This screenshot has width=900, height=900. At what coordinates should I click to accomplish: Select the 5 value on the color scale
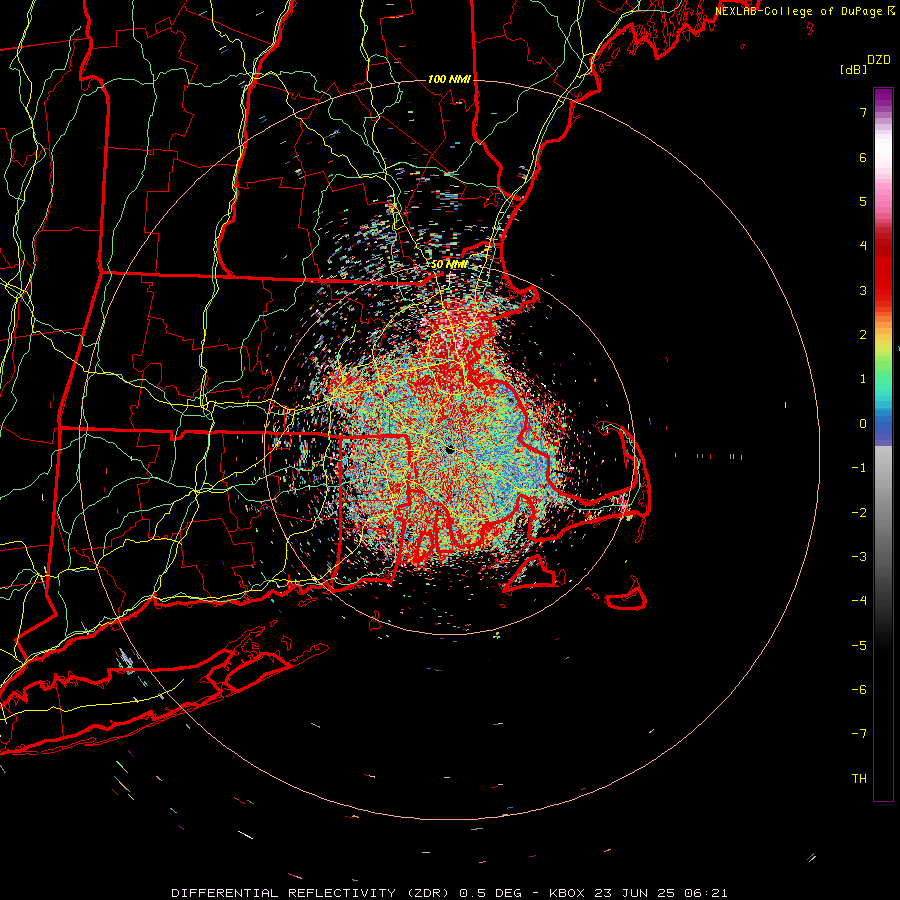863,201
